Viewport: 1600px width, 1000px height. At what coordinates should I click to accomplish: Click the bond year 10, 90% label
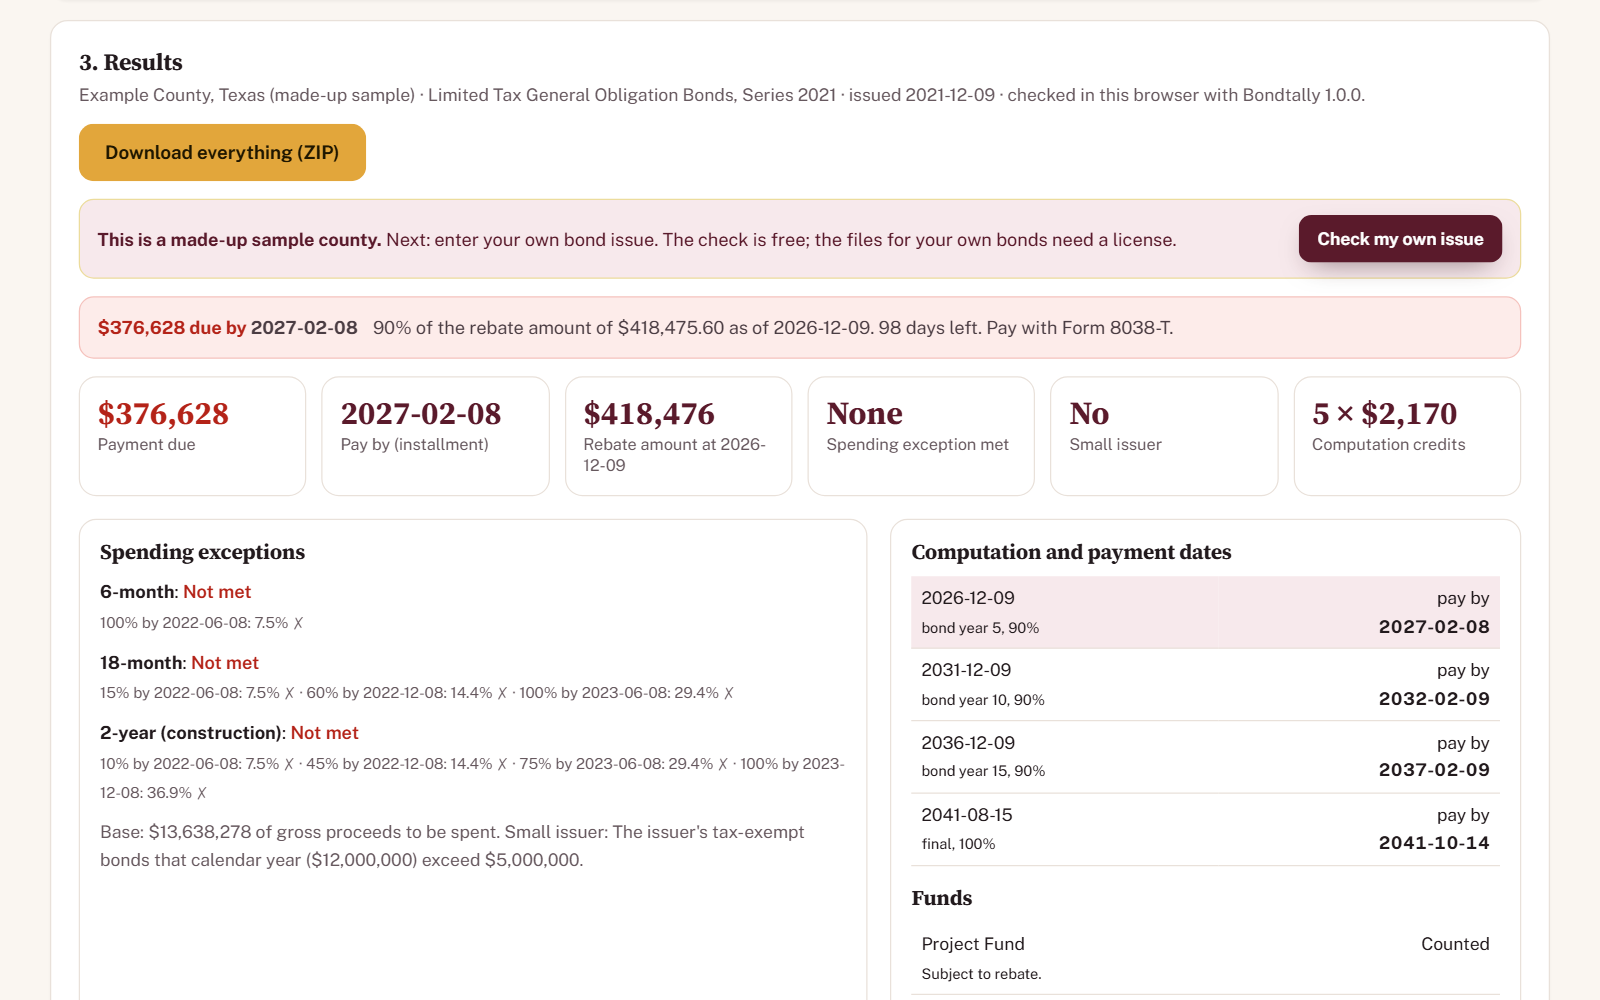[983, 700]
